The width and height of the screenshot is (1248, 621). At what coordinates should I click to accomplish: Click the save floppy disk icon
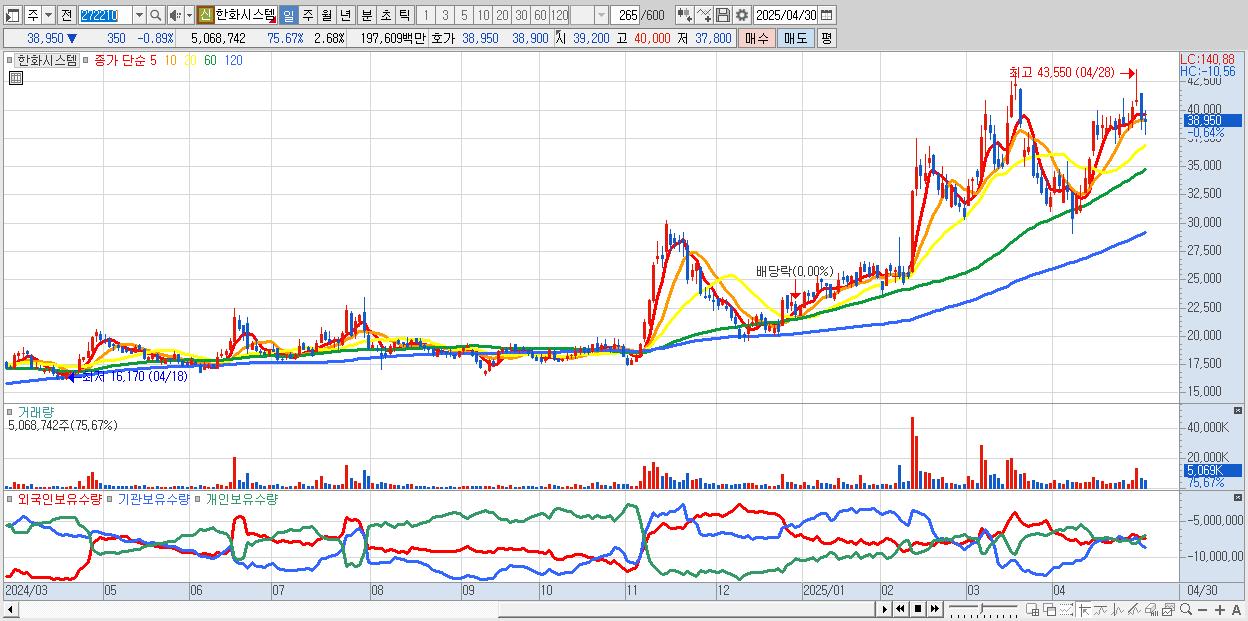click(x=723, y=15)
